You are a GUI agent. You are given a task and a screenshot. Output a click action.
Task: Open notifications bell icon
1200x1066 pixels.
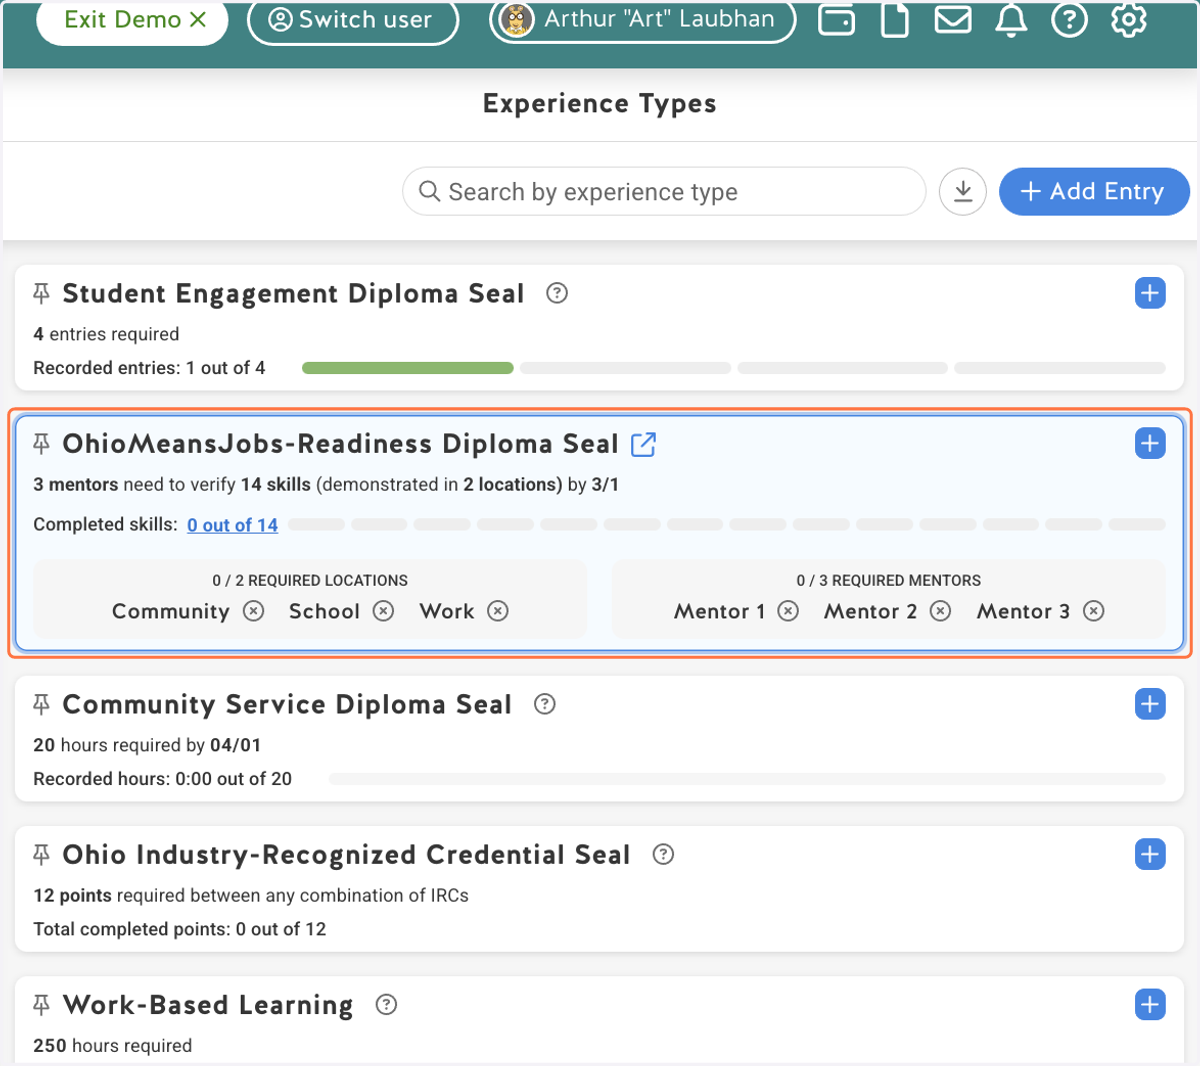click(x=1011, y=20)
